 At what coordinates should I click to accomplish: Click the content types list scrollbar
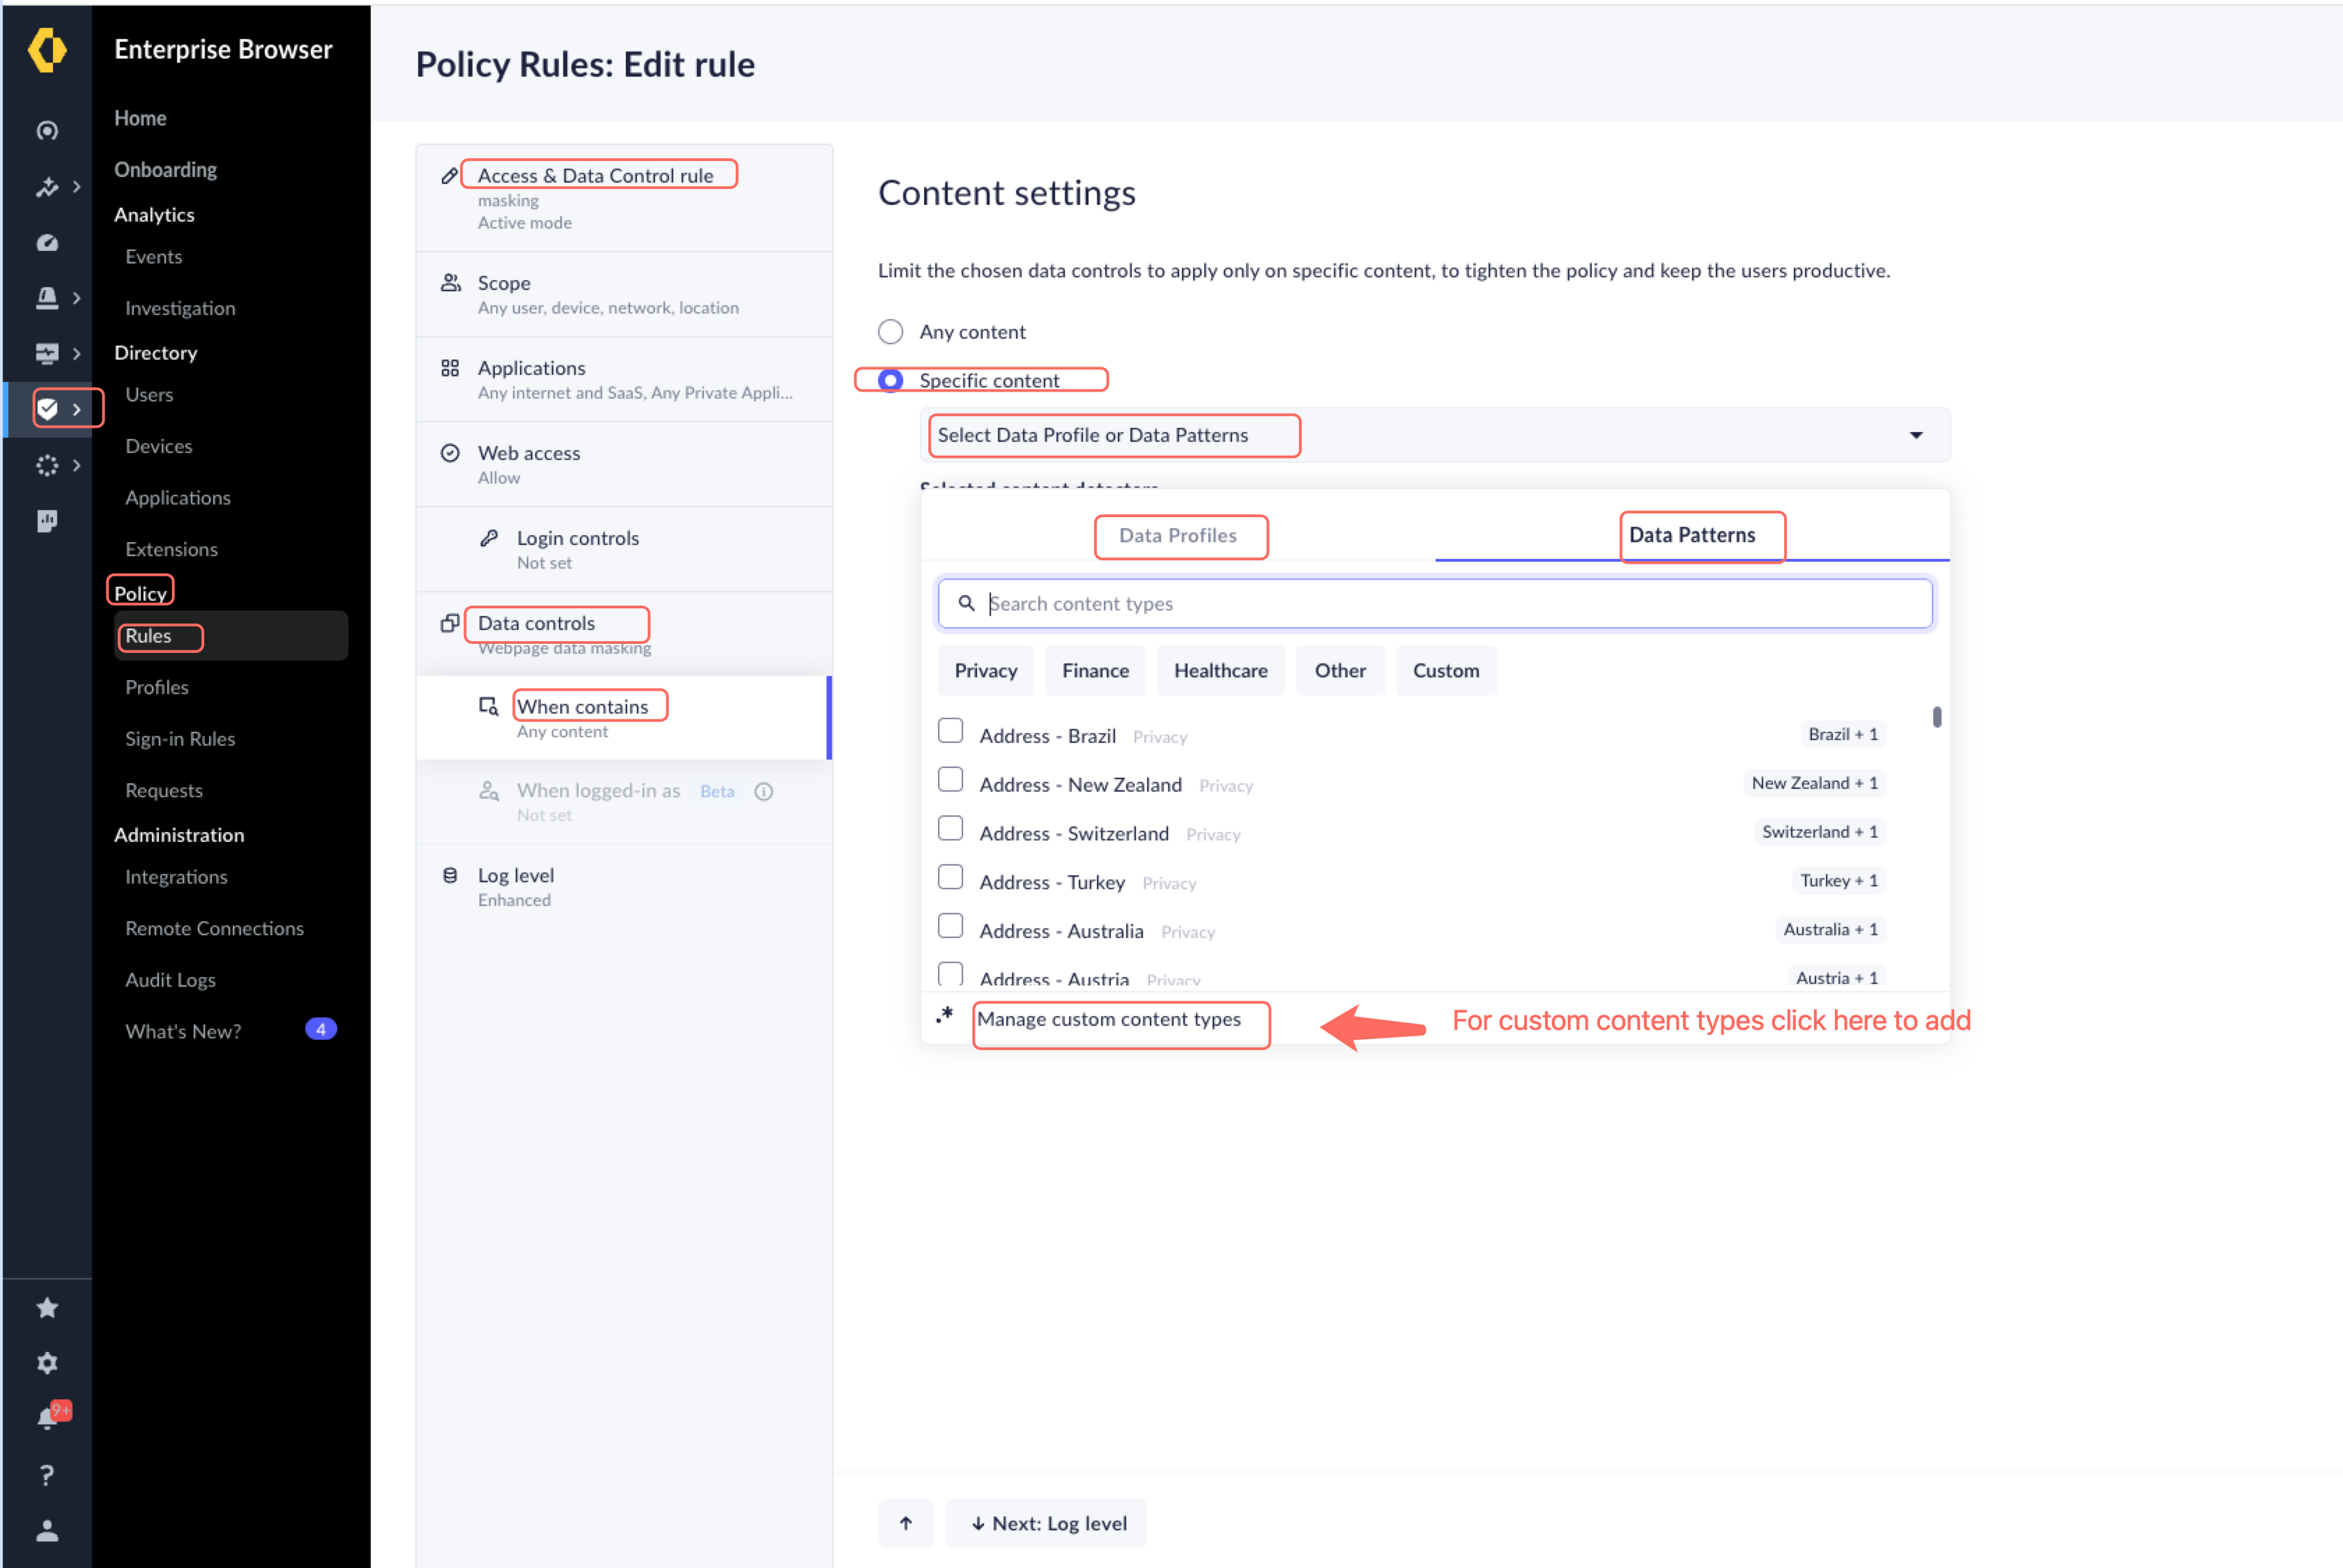1936,717
